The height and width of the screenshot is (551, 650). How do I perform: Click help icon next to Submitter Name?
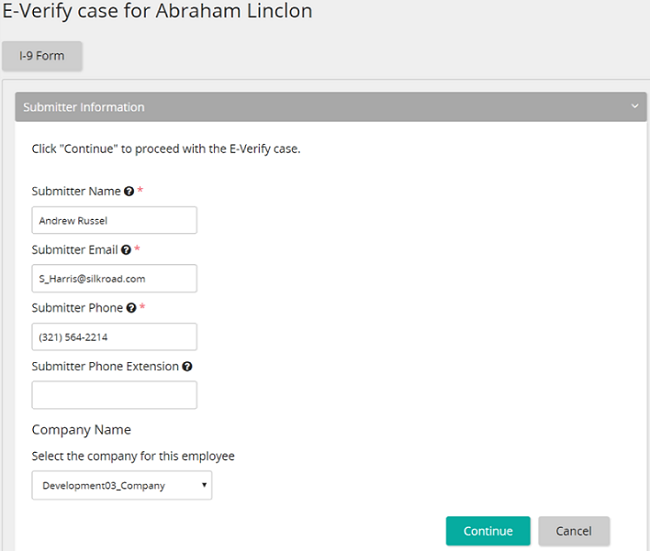(129, 191)
